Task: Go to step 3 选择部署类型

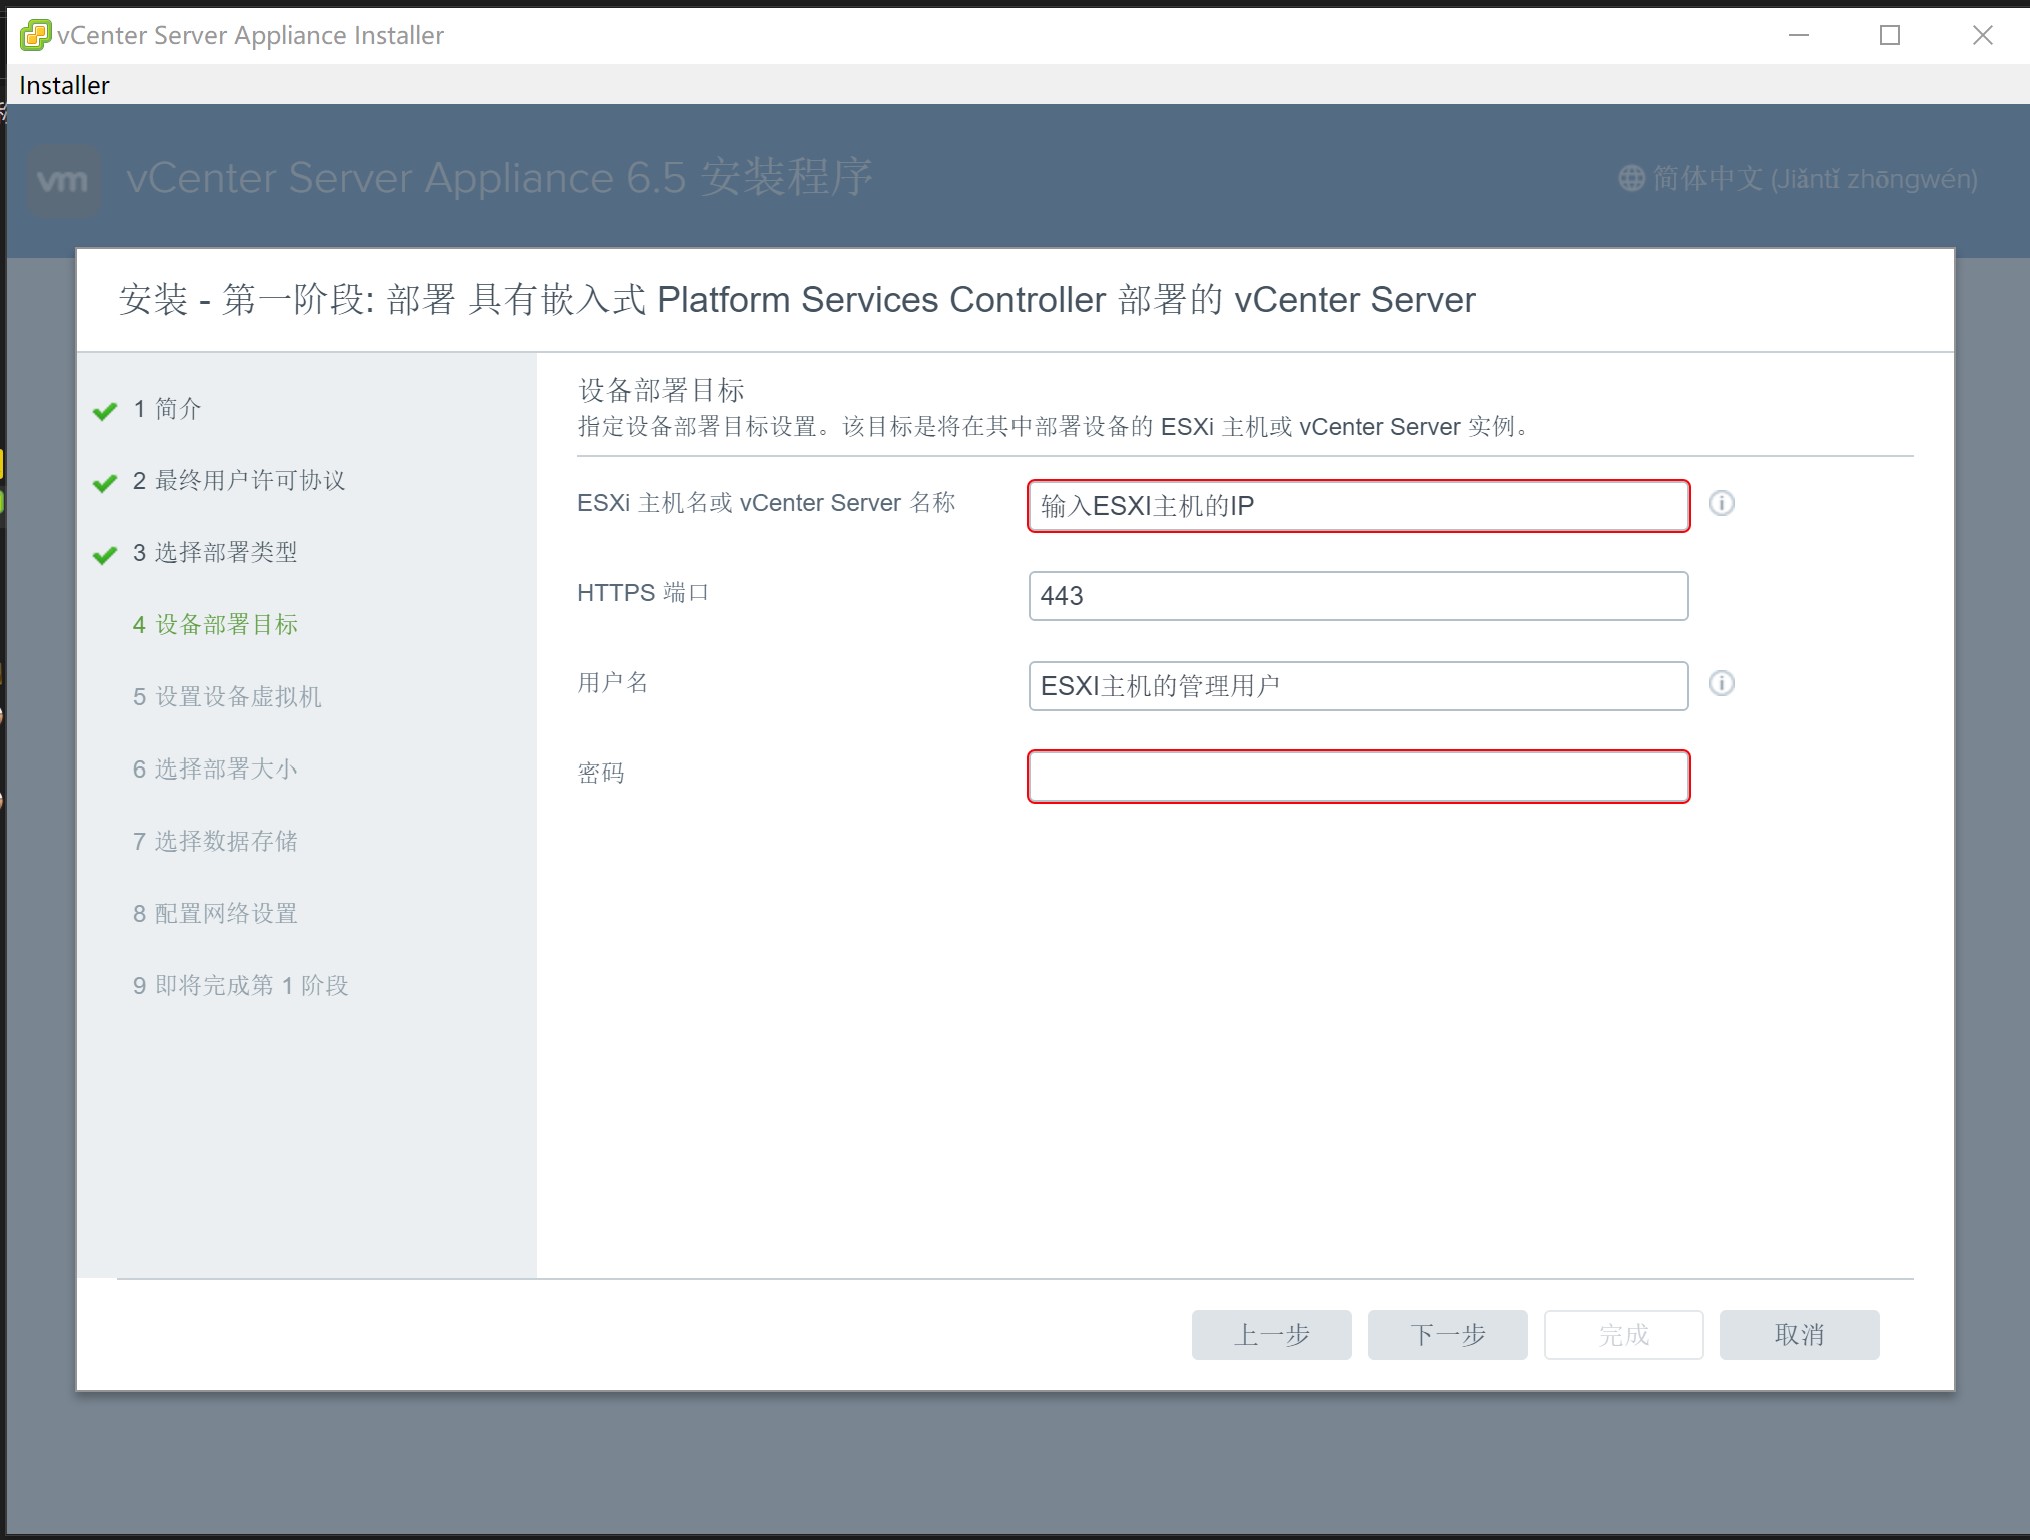Action: (x=215, y=553)
